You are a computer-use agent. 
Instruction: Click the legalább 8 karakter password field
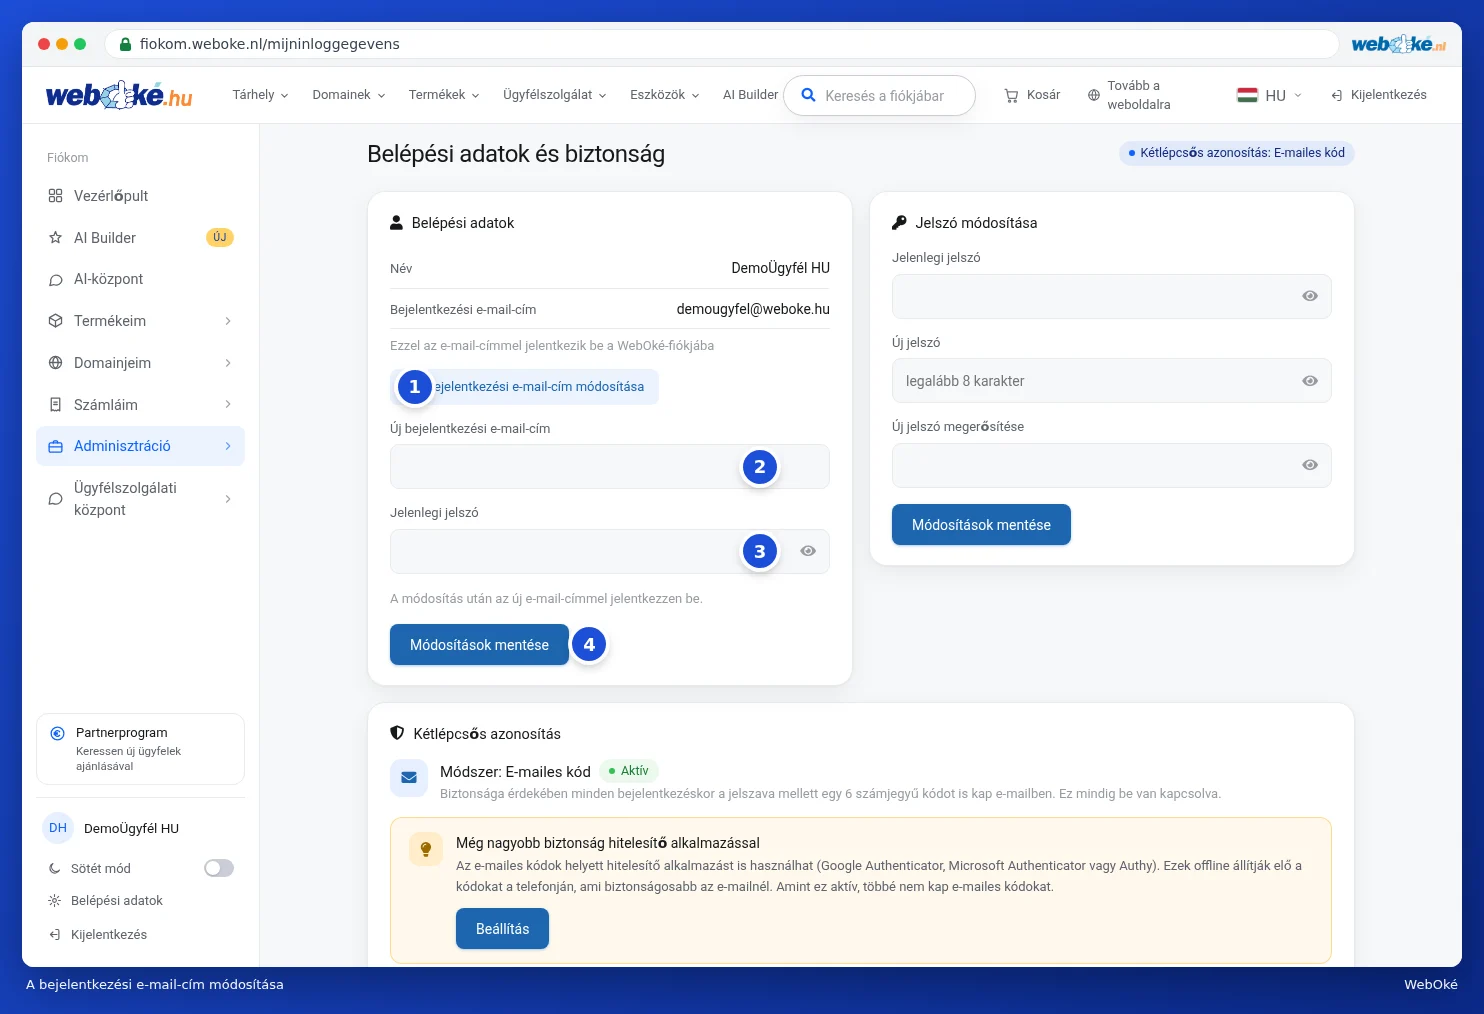click(1111, 381)
